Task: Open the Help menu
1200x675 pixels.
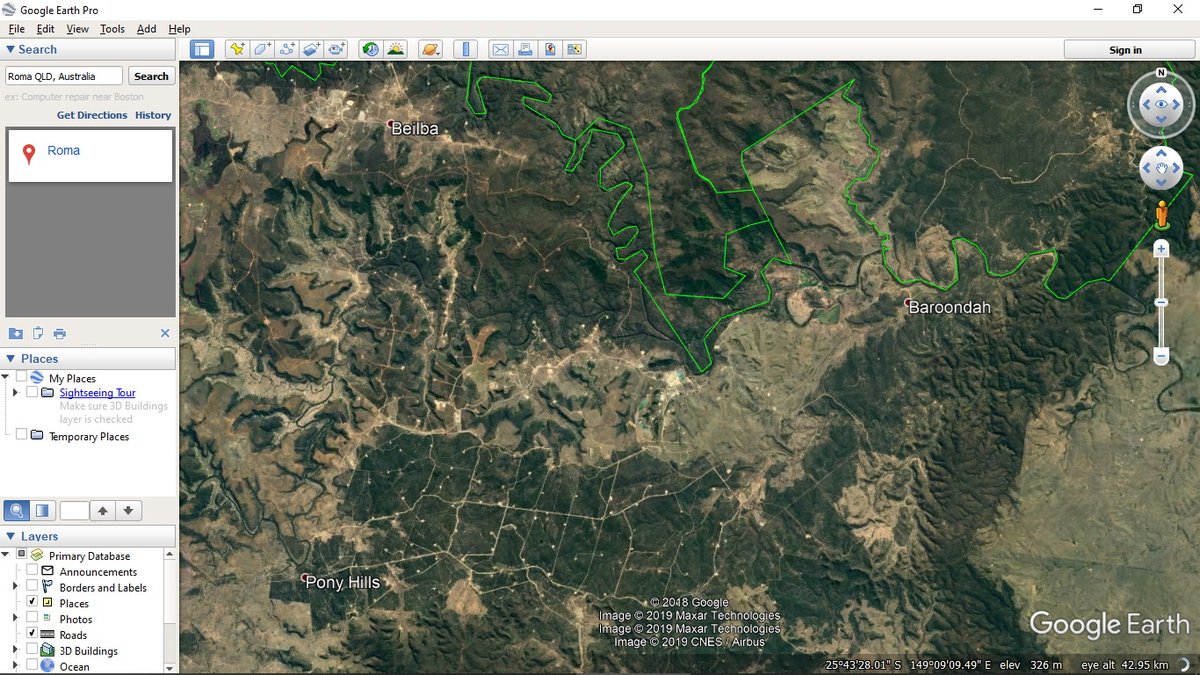Action: pos(179,29)
